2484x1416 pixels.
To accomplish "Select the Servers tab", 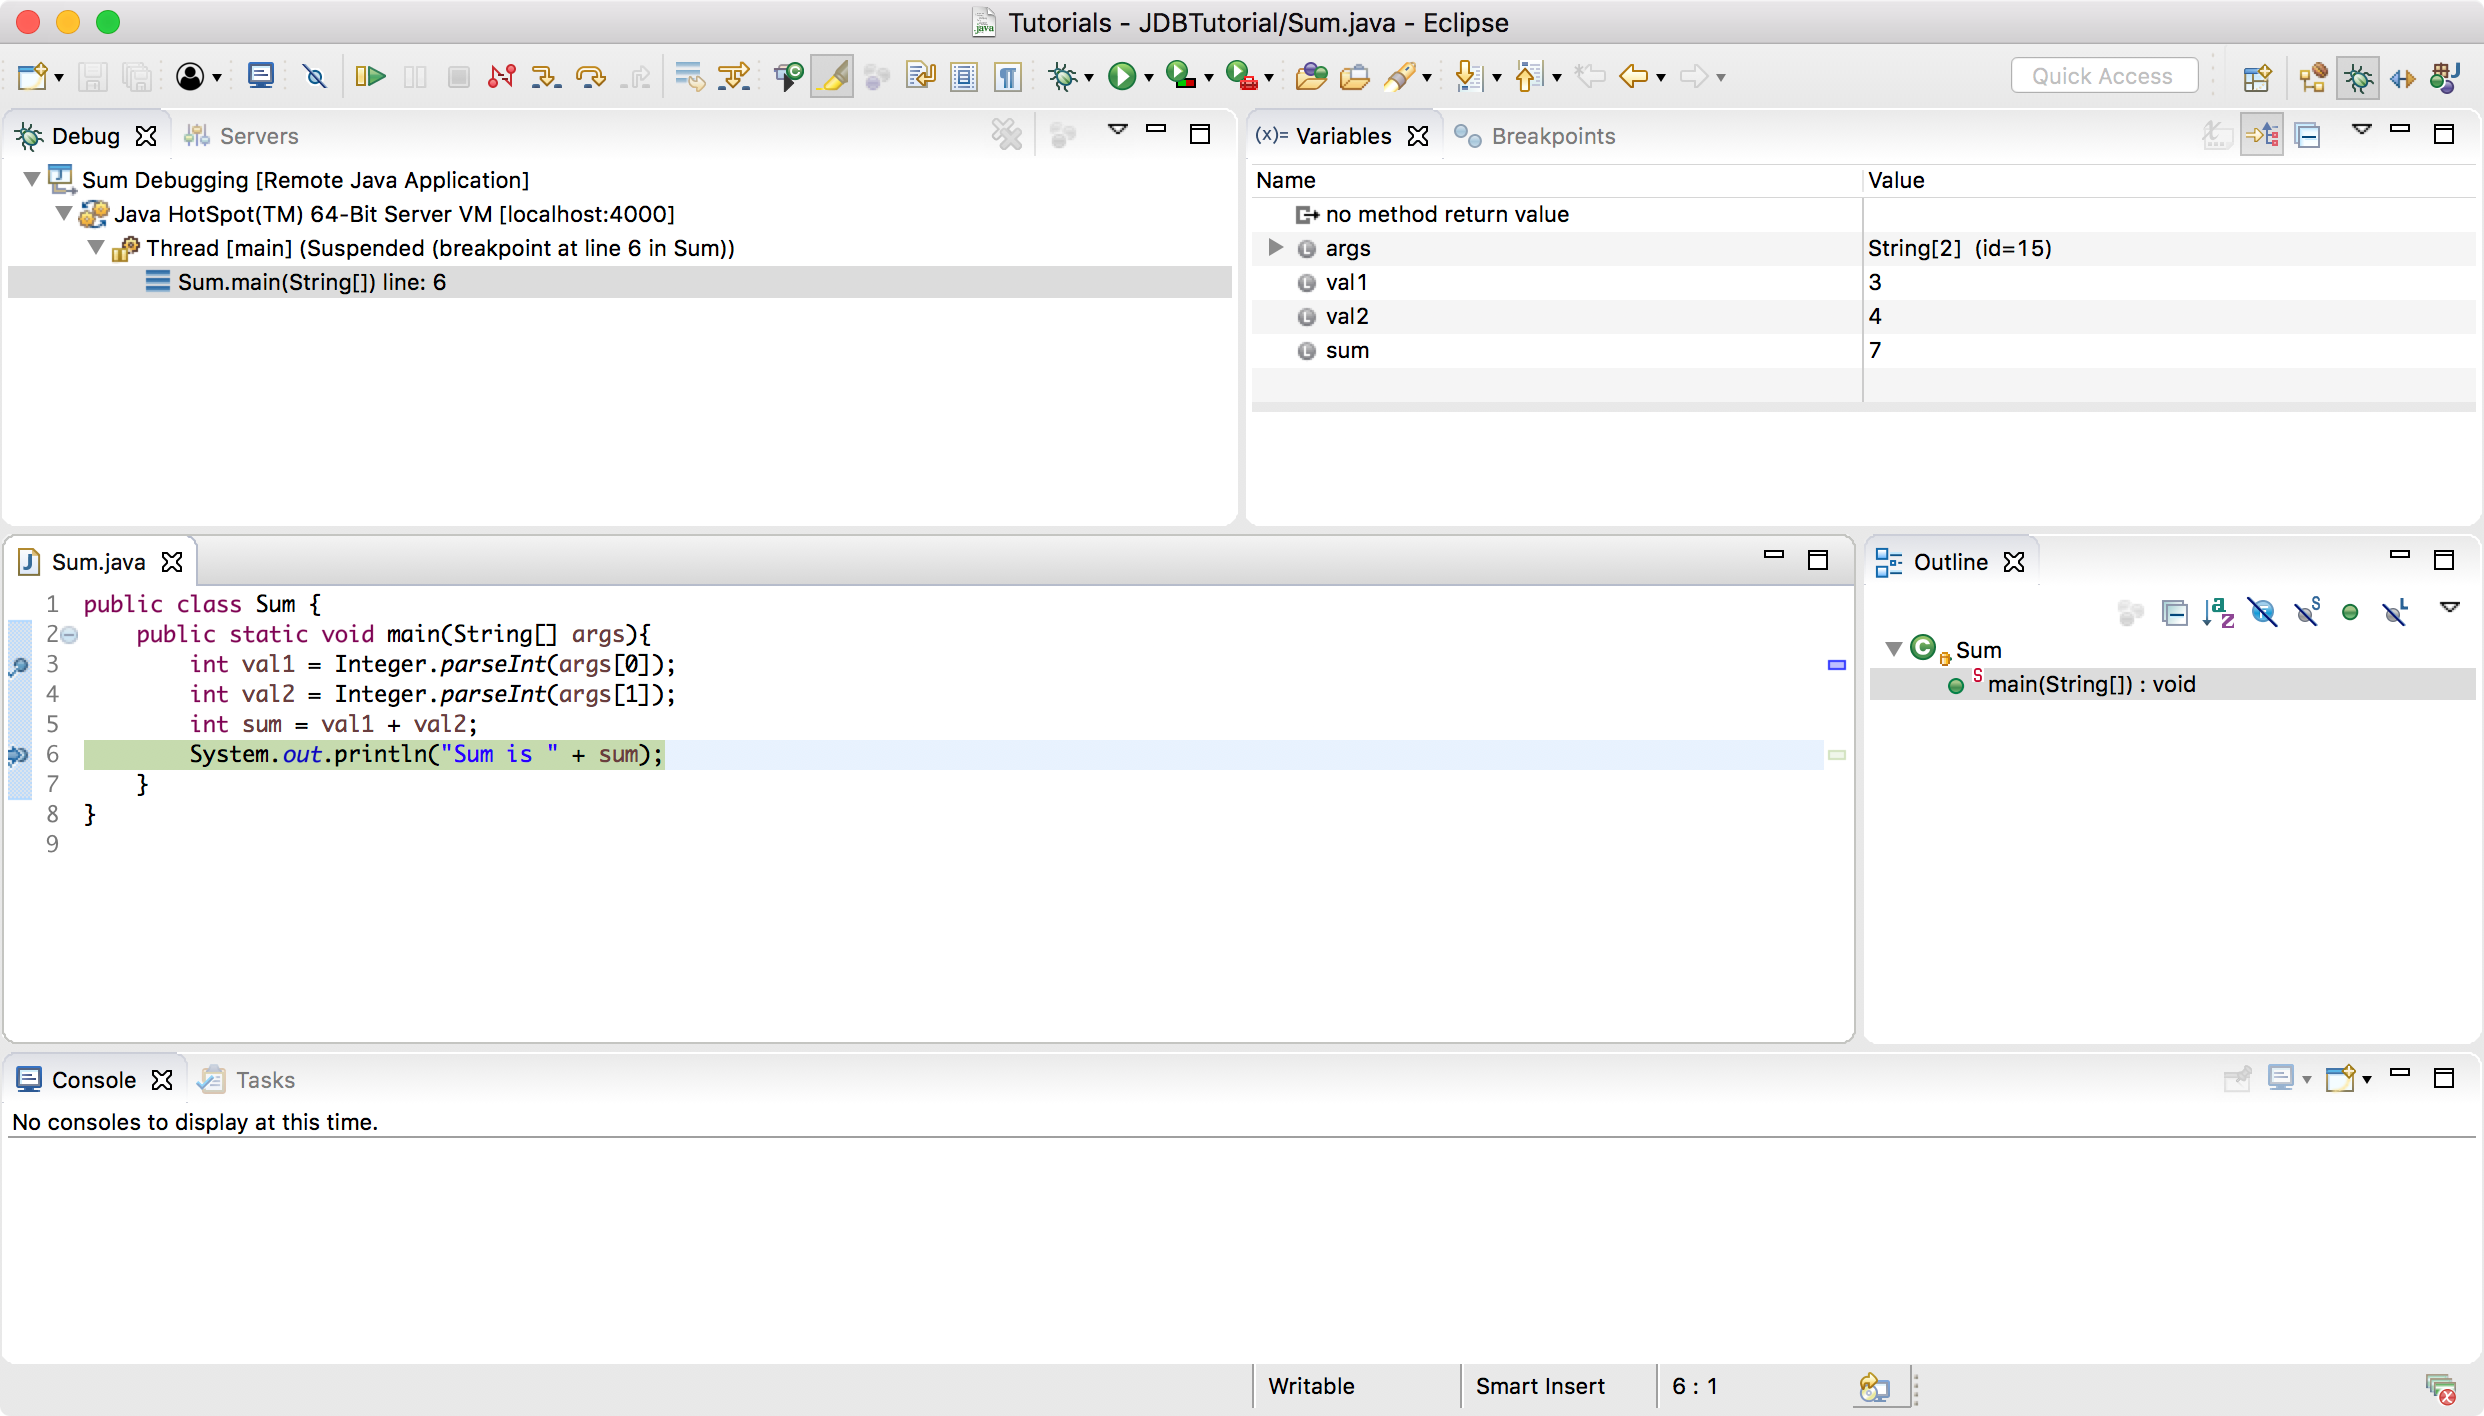I will [243, 136].
